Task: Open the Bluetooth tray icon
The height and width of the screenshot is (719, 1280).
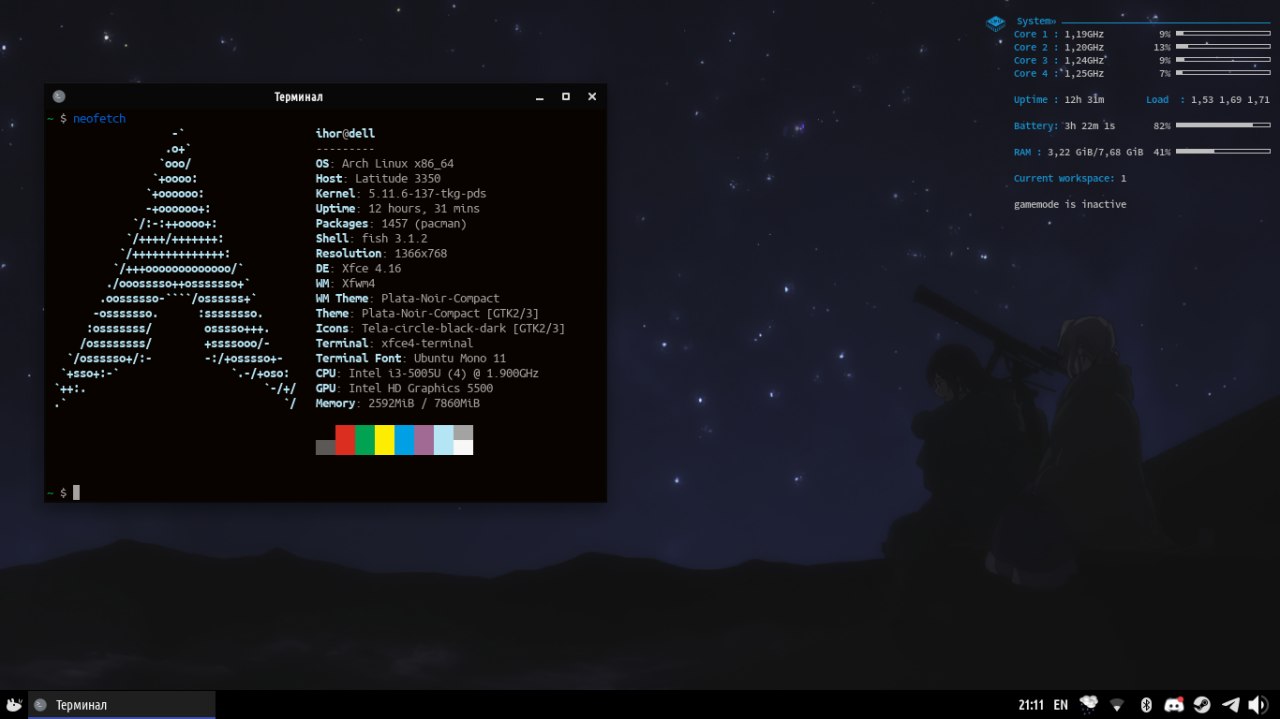Action: coord(1147,705)
